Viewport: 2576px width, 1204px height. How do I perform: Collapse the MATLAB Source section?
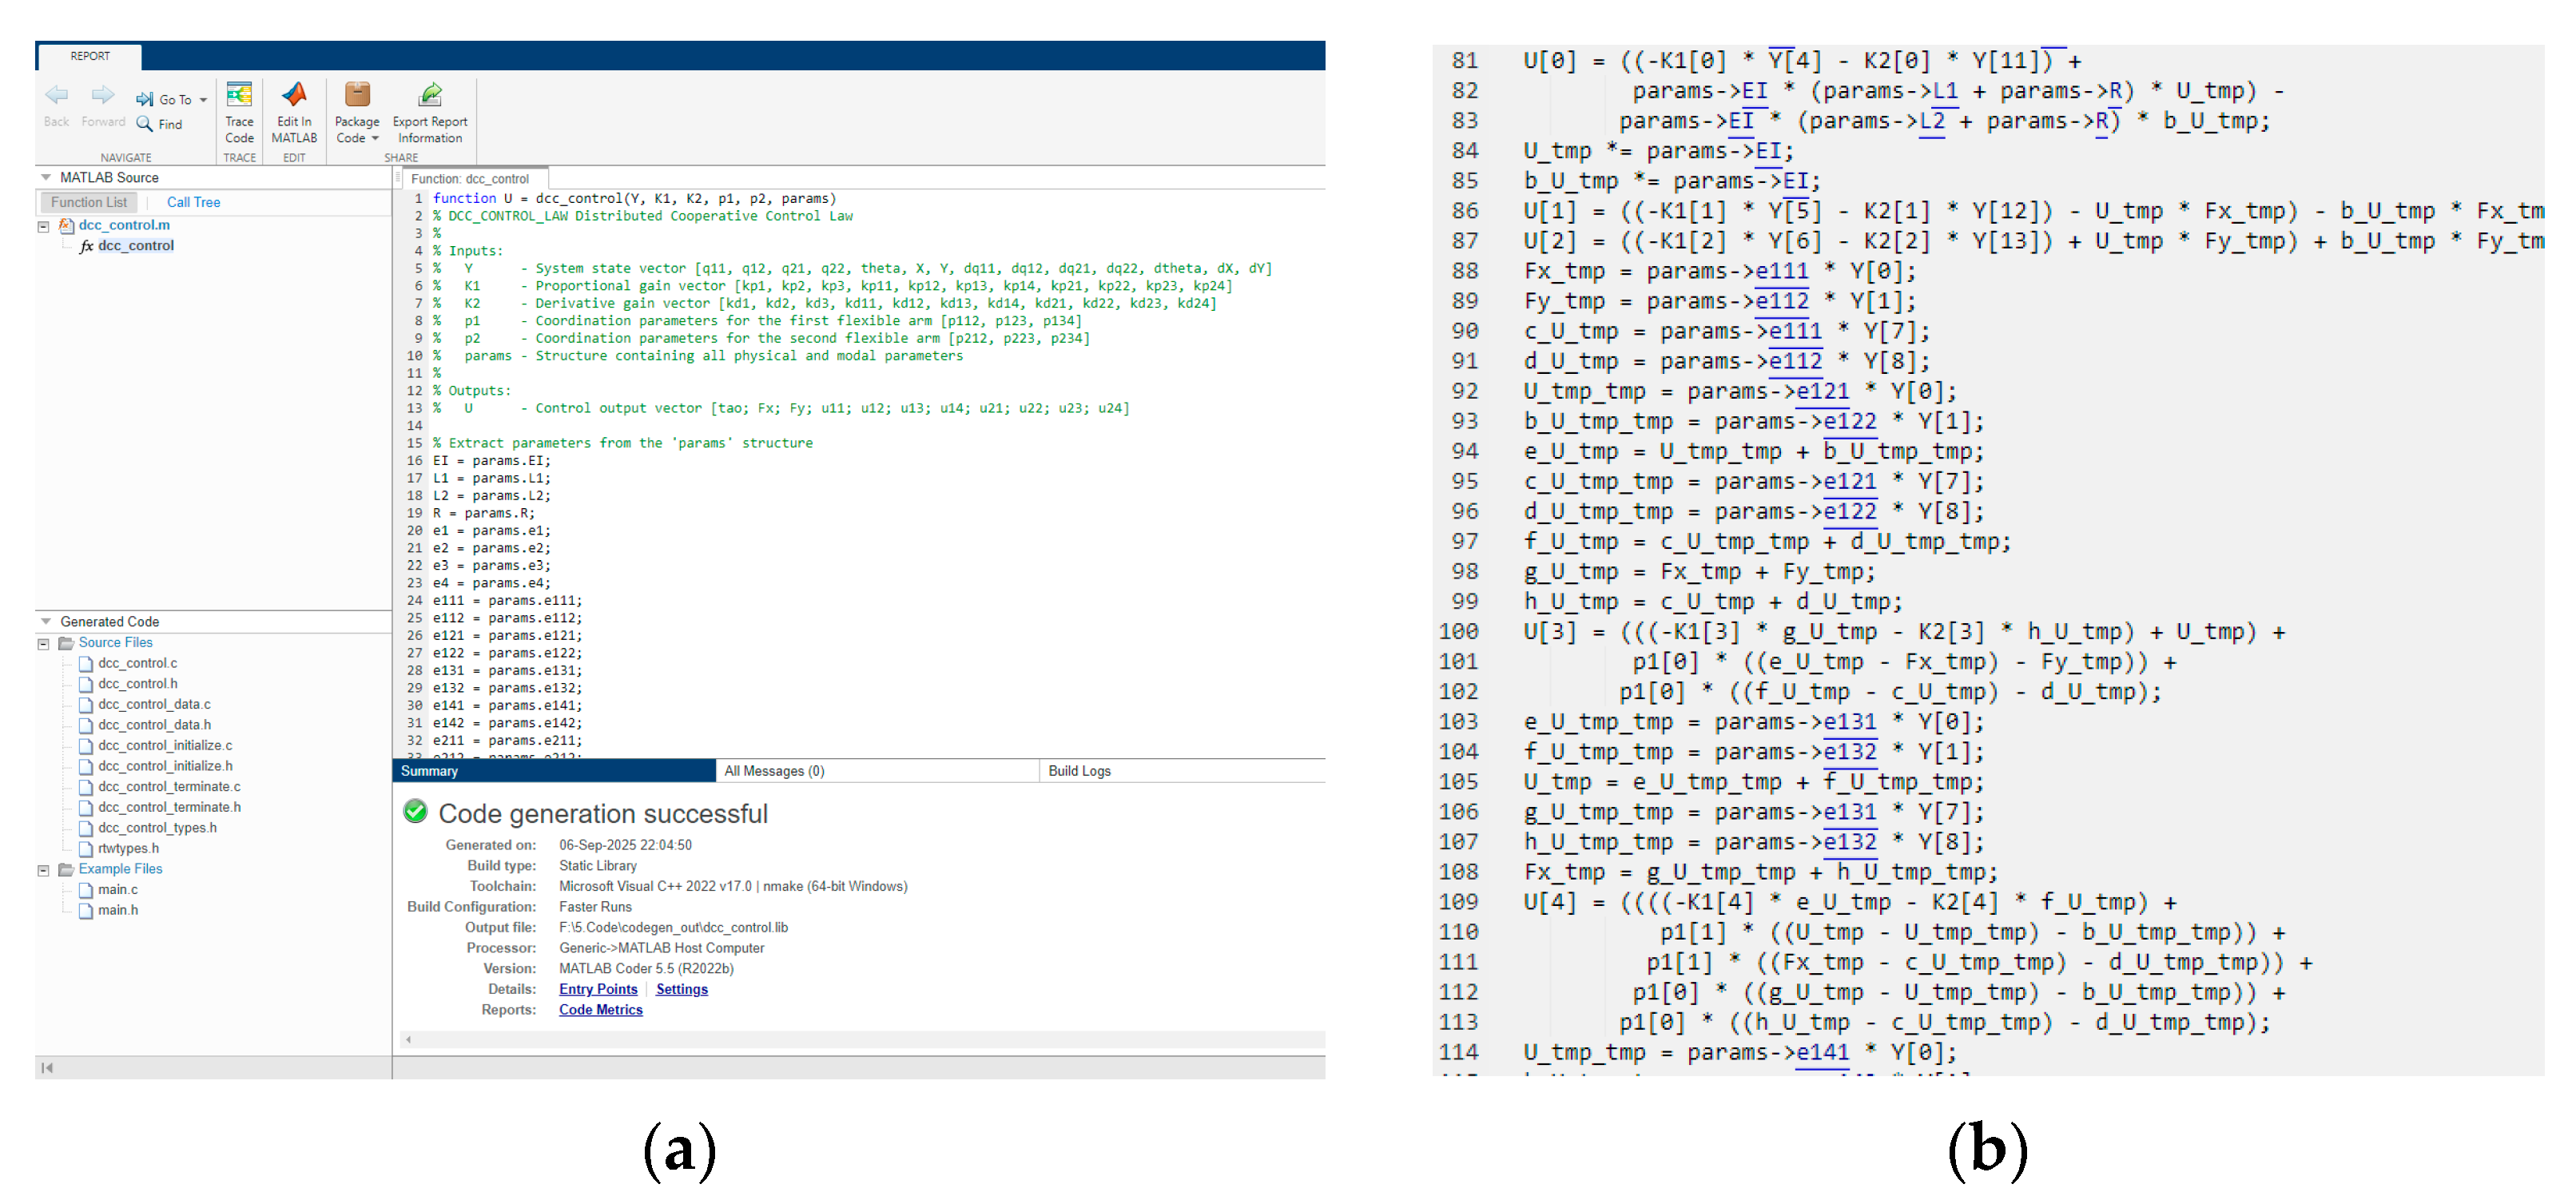click(x=46, y=177)
